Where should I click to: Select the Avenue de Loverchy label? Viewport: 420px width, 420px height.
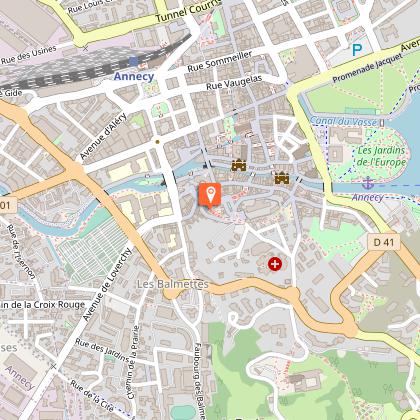pos(107,285)
